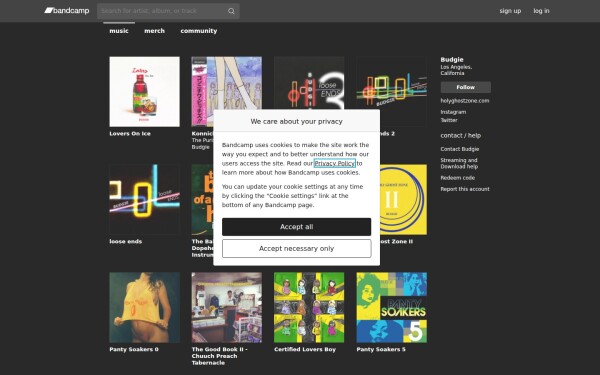Screen dimensions: 600x375
Task: Open Budgie's Instagram link
Action: pyautogui.click(x=453, y=112)
